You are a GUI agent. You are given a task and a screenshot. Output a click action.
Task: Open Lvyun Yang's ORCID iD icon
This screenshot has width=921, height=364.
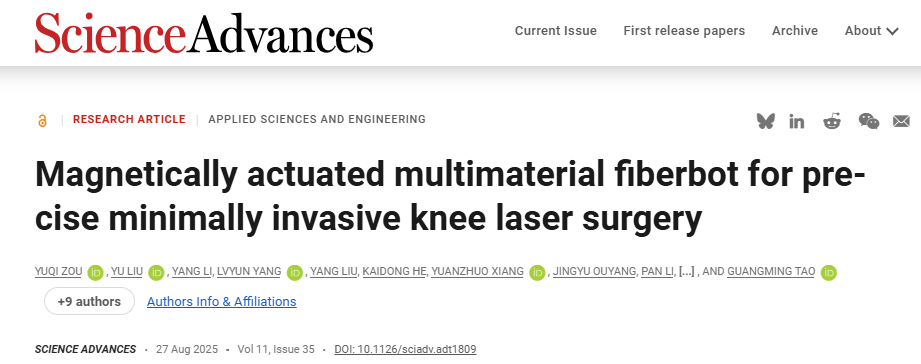pos(295,272)
